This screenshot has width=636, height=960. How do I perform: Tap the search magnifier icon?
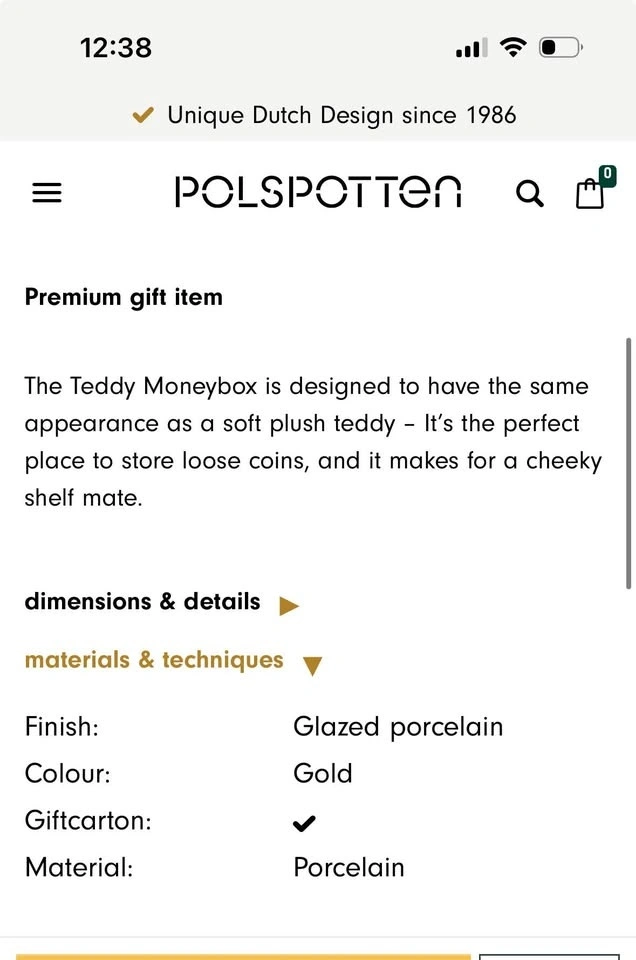(x=529, y=193)
